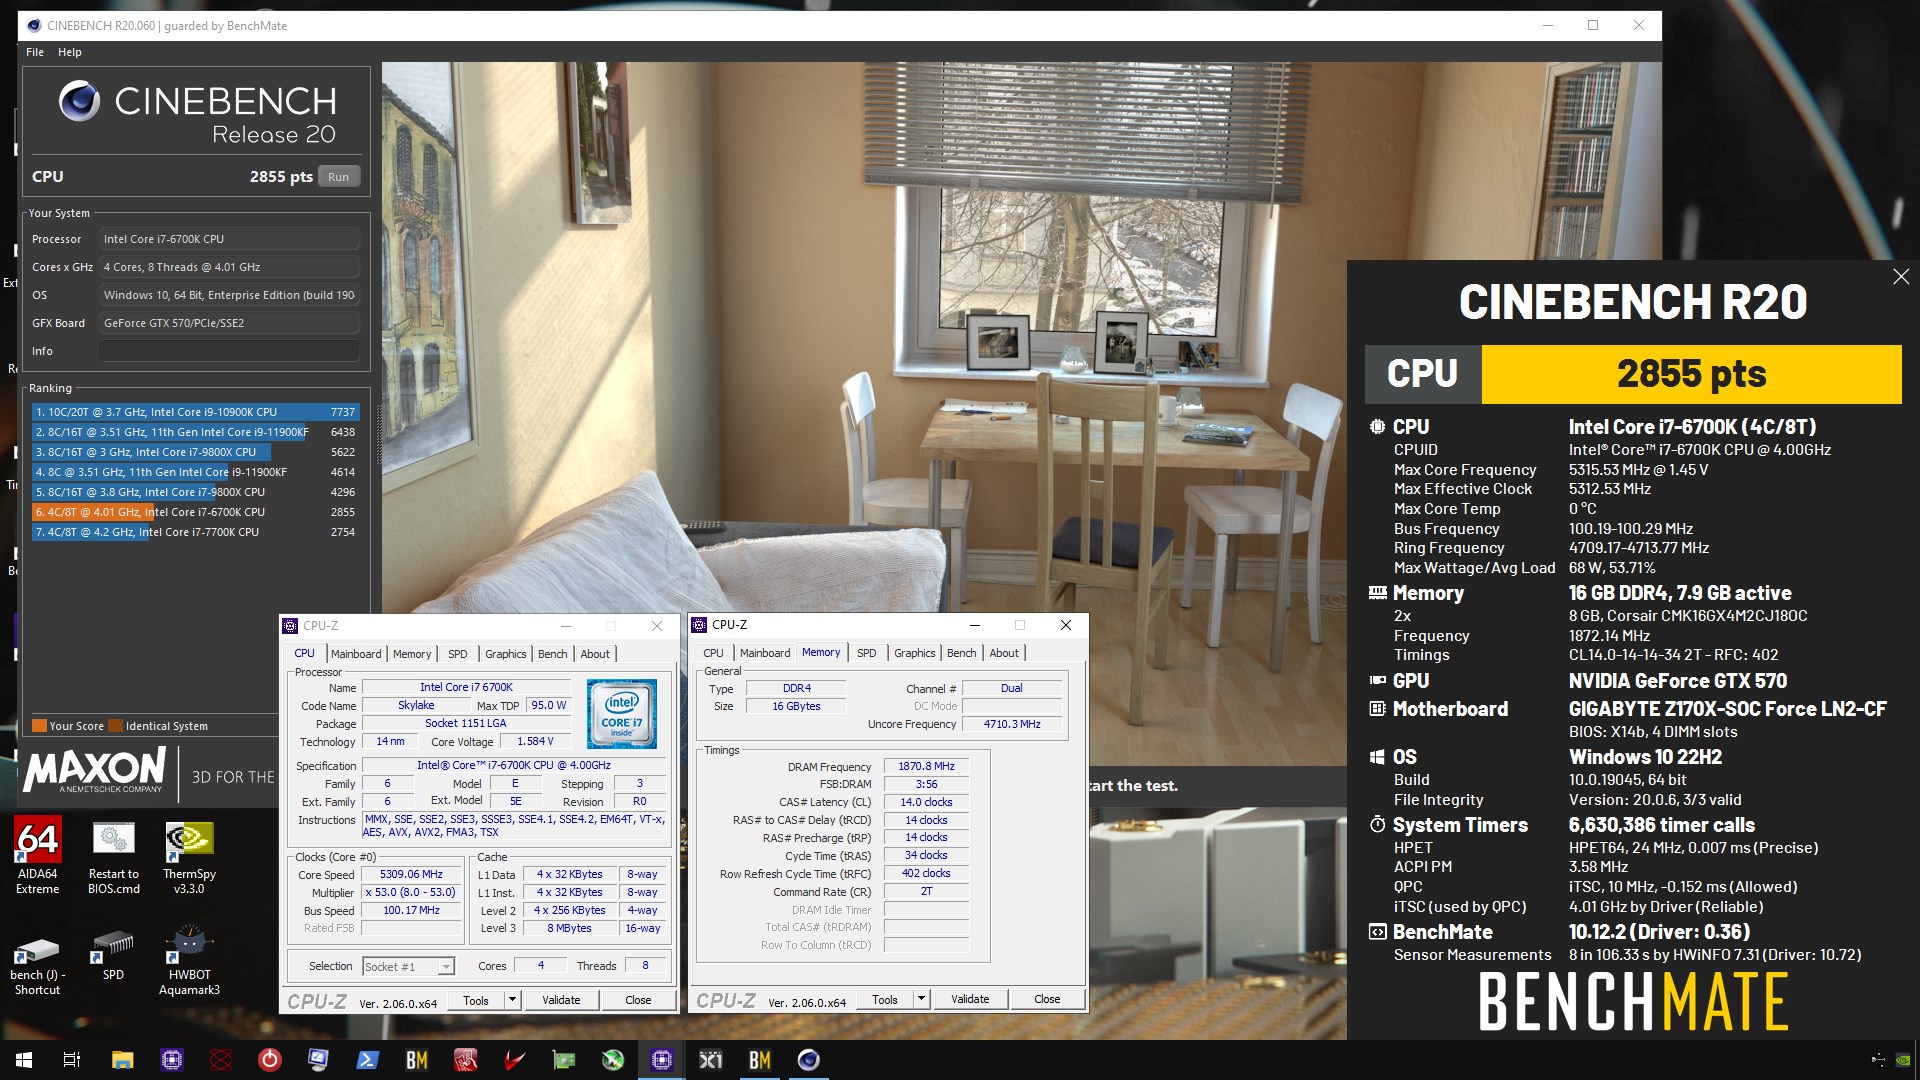Viewport: 1920px width, 1080px height.
Task: Click the red checkmark swoosh taskbar icon
Action: coord(515,1060)
